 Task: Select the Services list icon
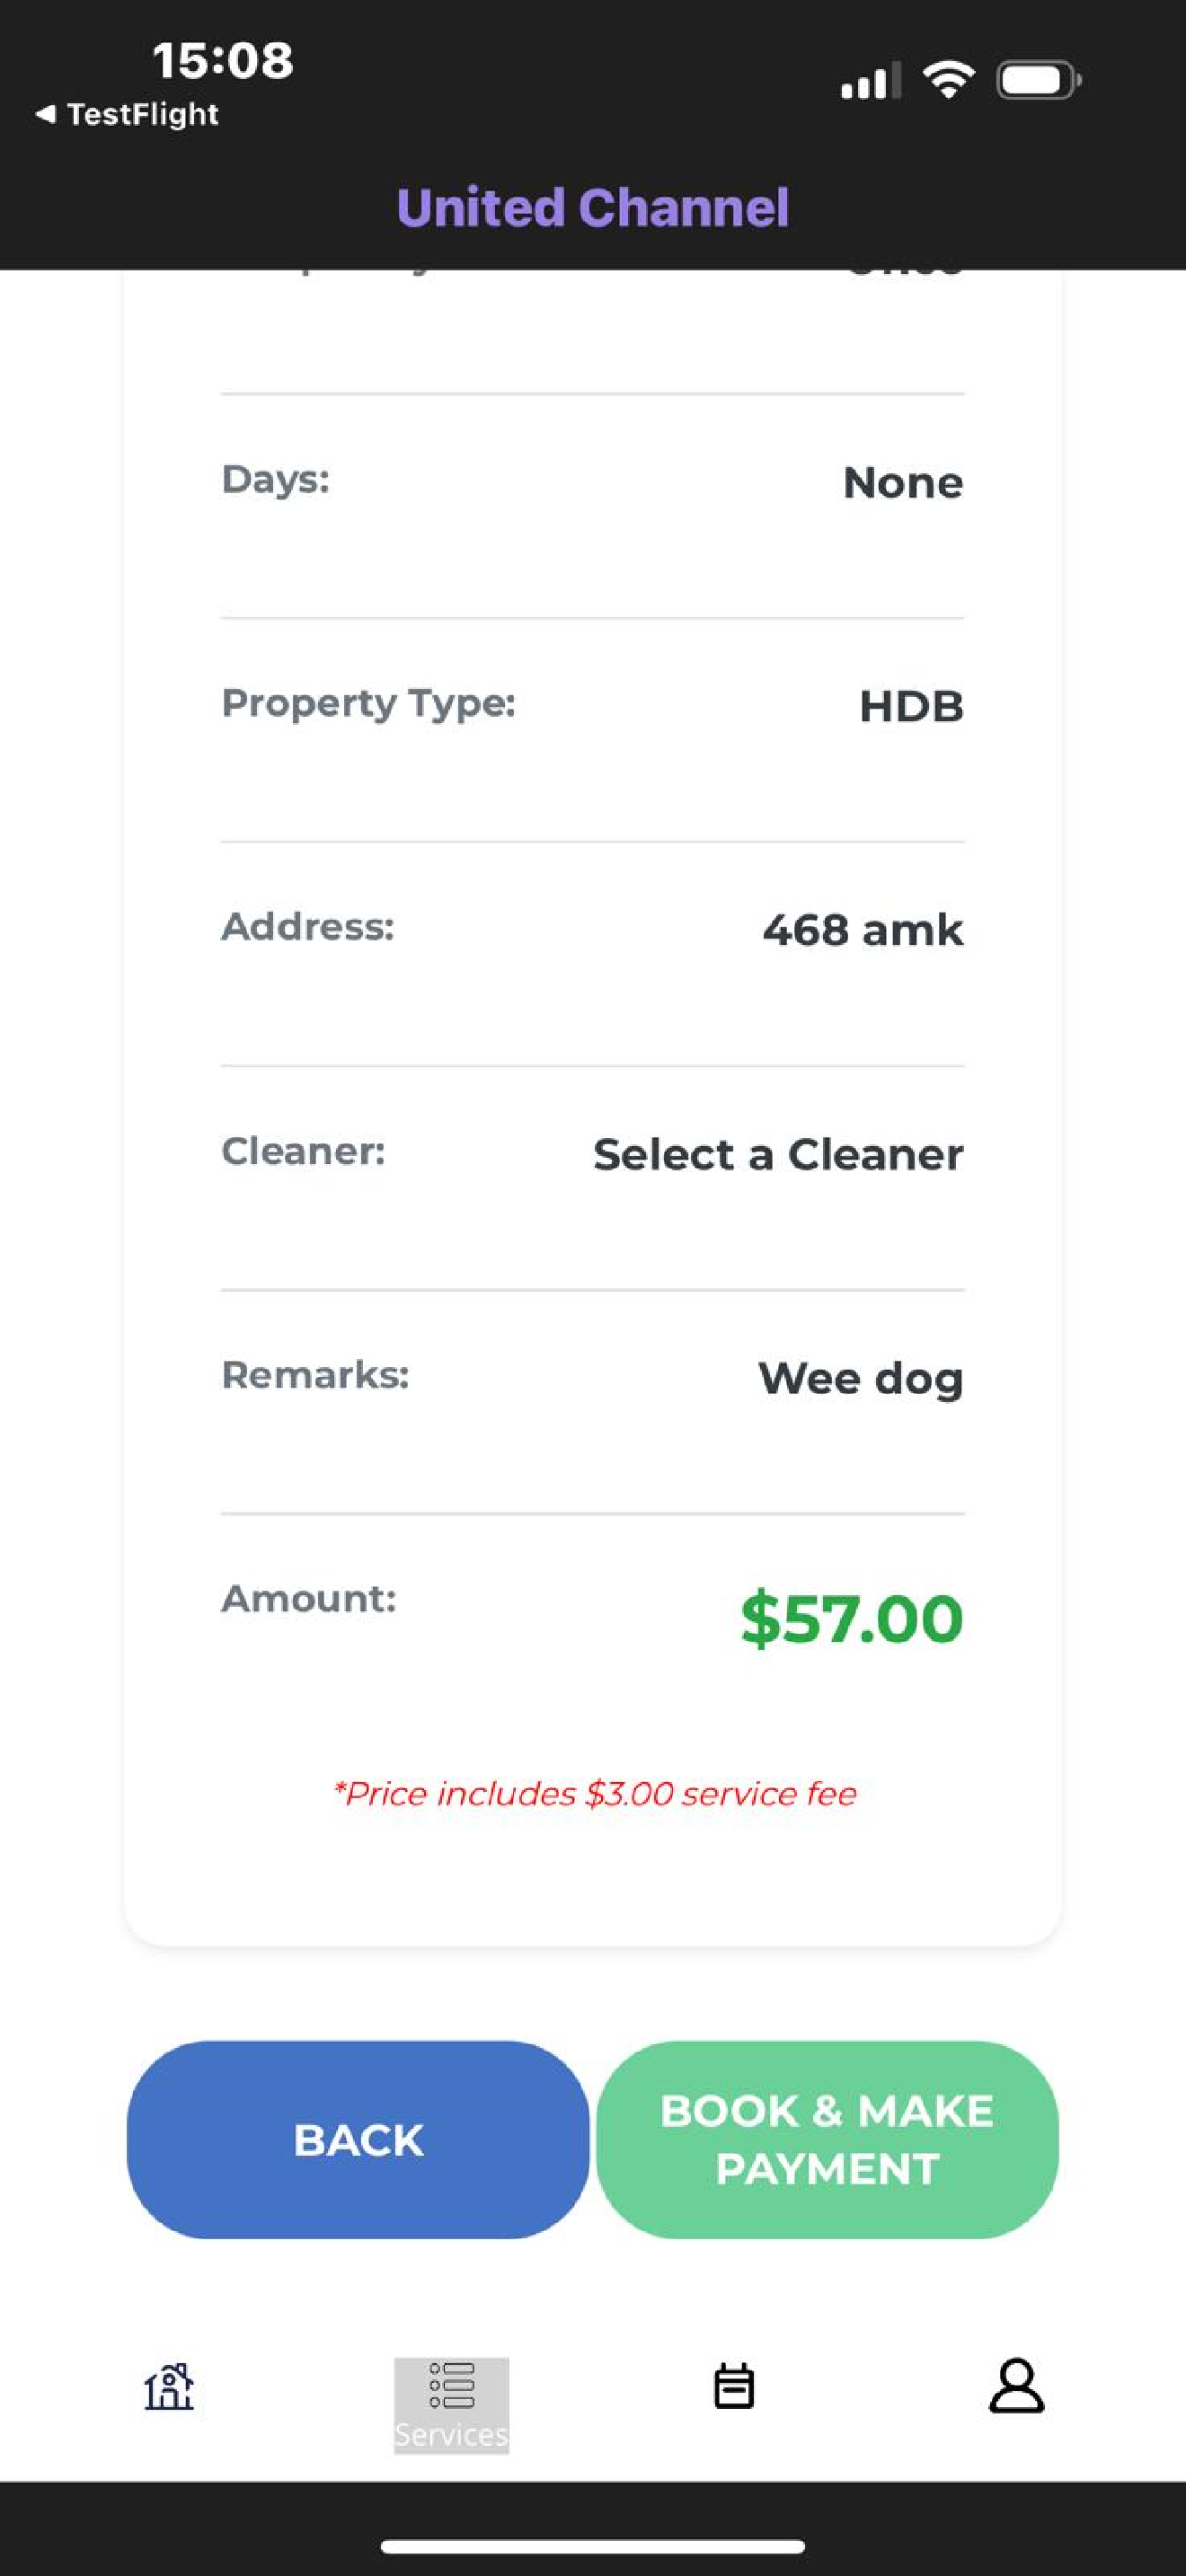point(451,2385)
